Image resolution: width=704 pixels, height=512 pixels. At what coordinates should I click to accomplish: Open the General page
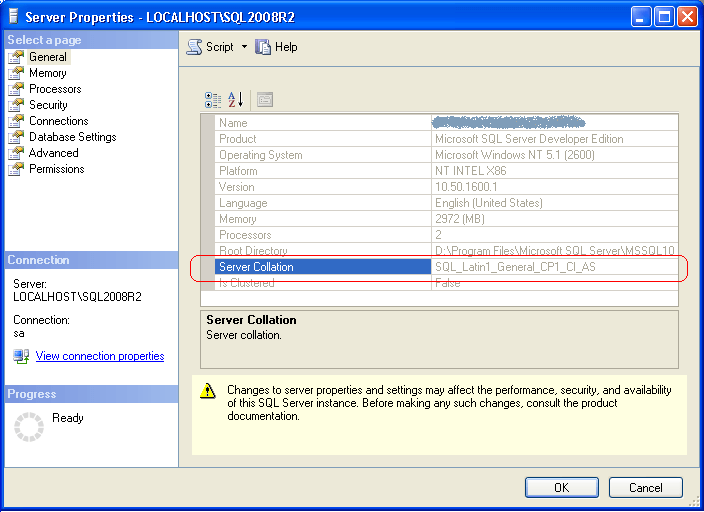(48, 57)
